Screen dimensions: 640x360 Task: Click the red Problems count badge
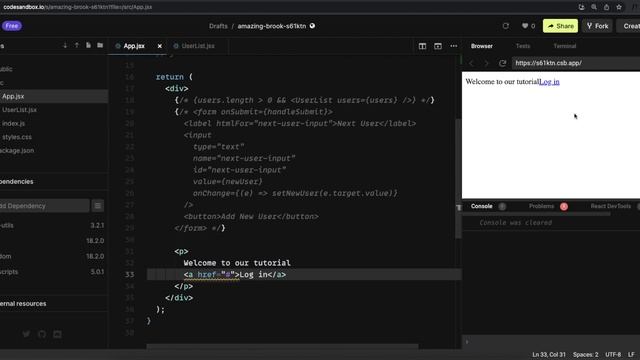pos(564,207)
